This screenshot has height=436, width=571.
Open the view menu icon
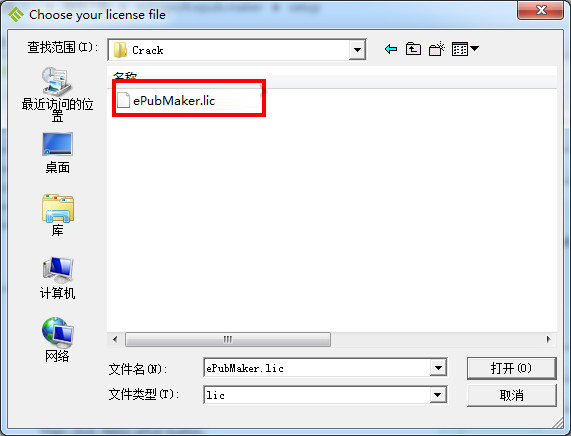pyautogui.click(x=465, y=49)
